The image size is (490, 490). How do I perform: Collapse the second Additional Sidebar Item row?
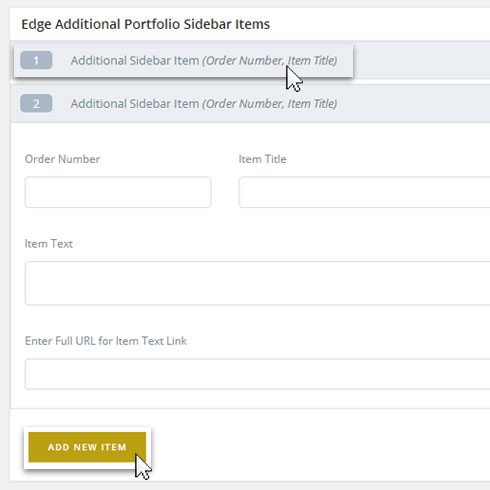[250, 104]
